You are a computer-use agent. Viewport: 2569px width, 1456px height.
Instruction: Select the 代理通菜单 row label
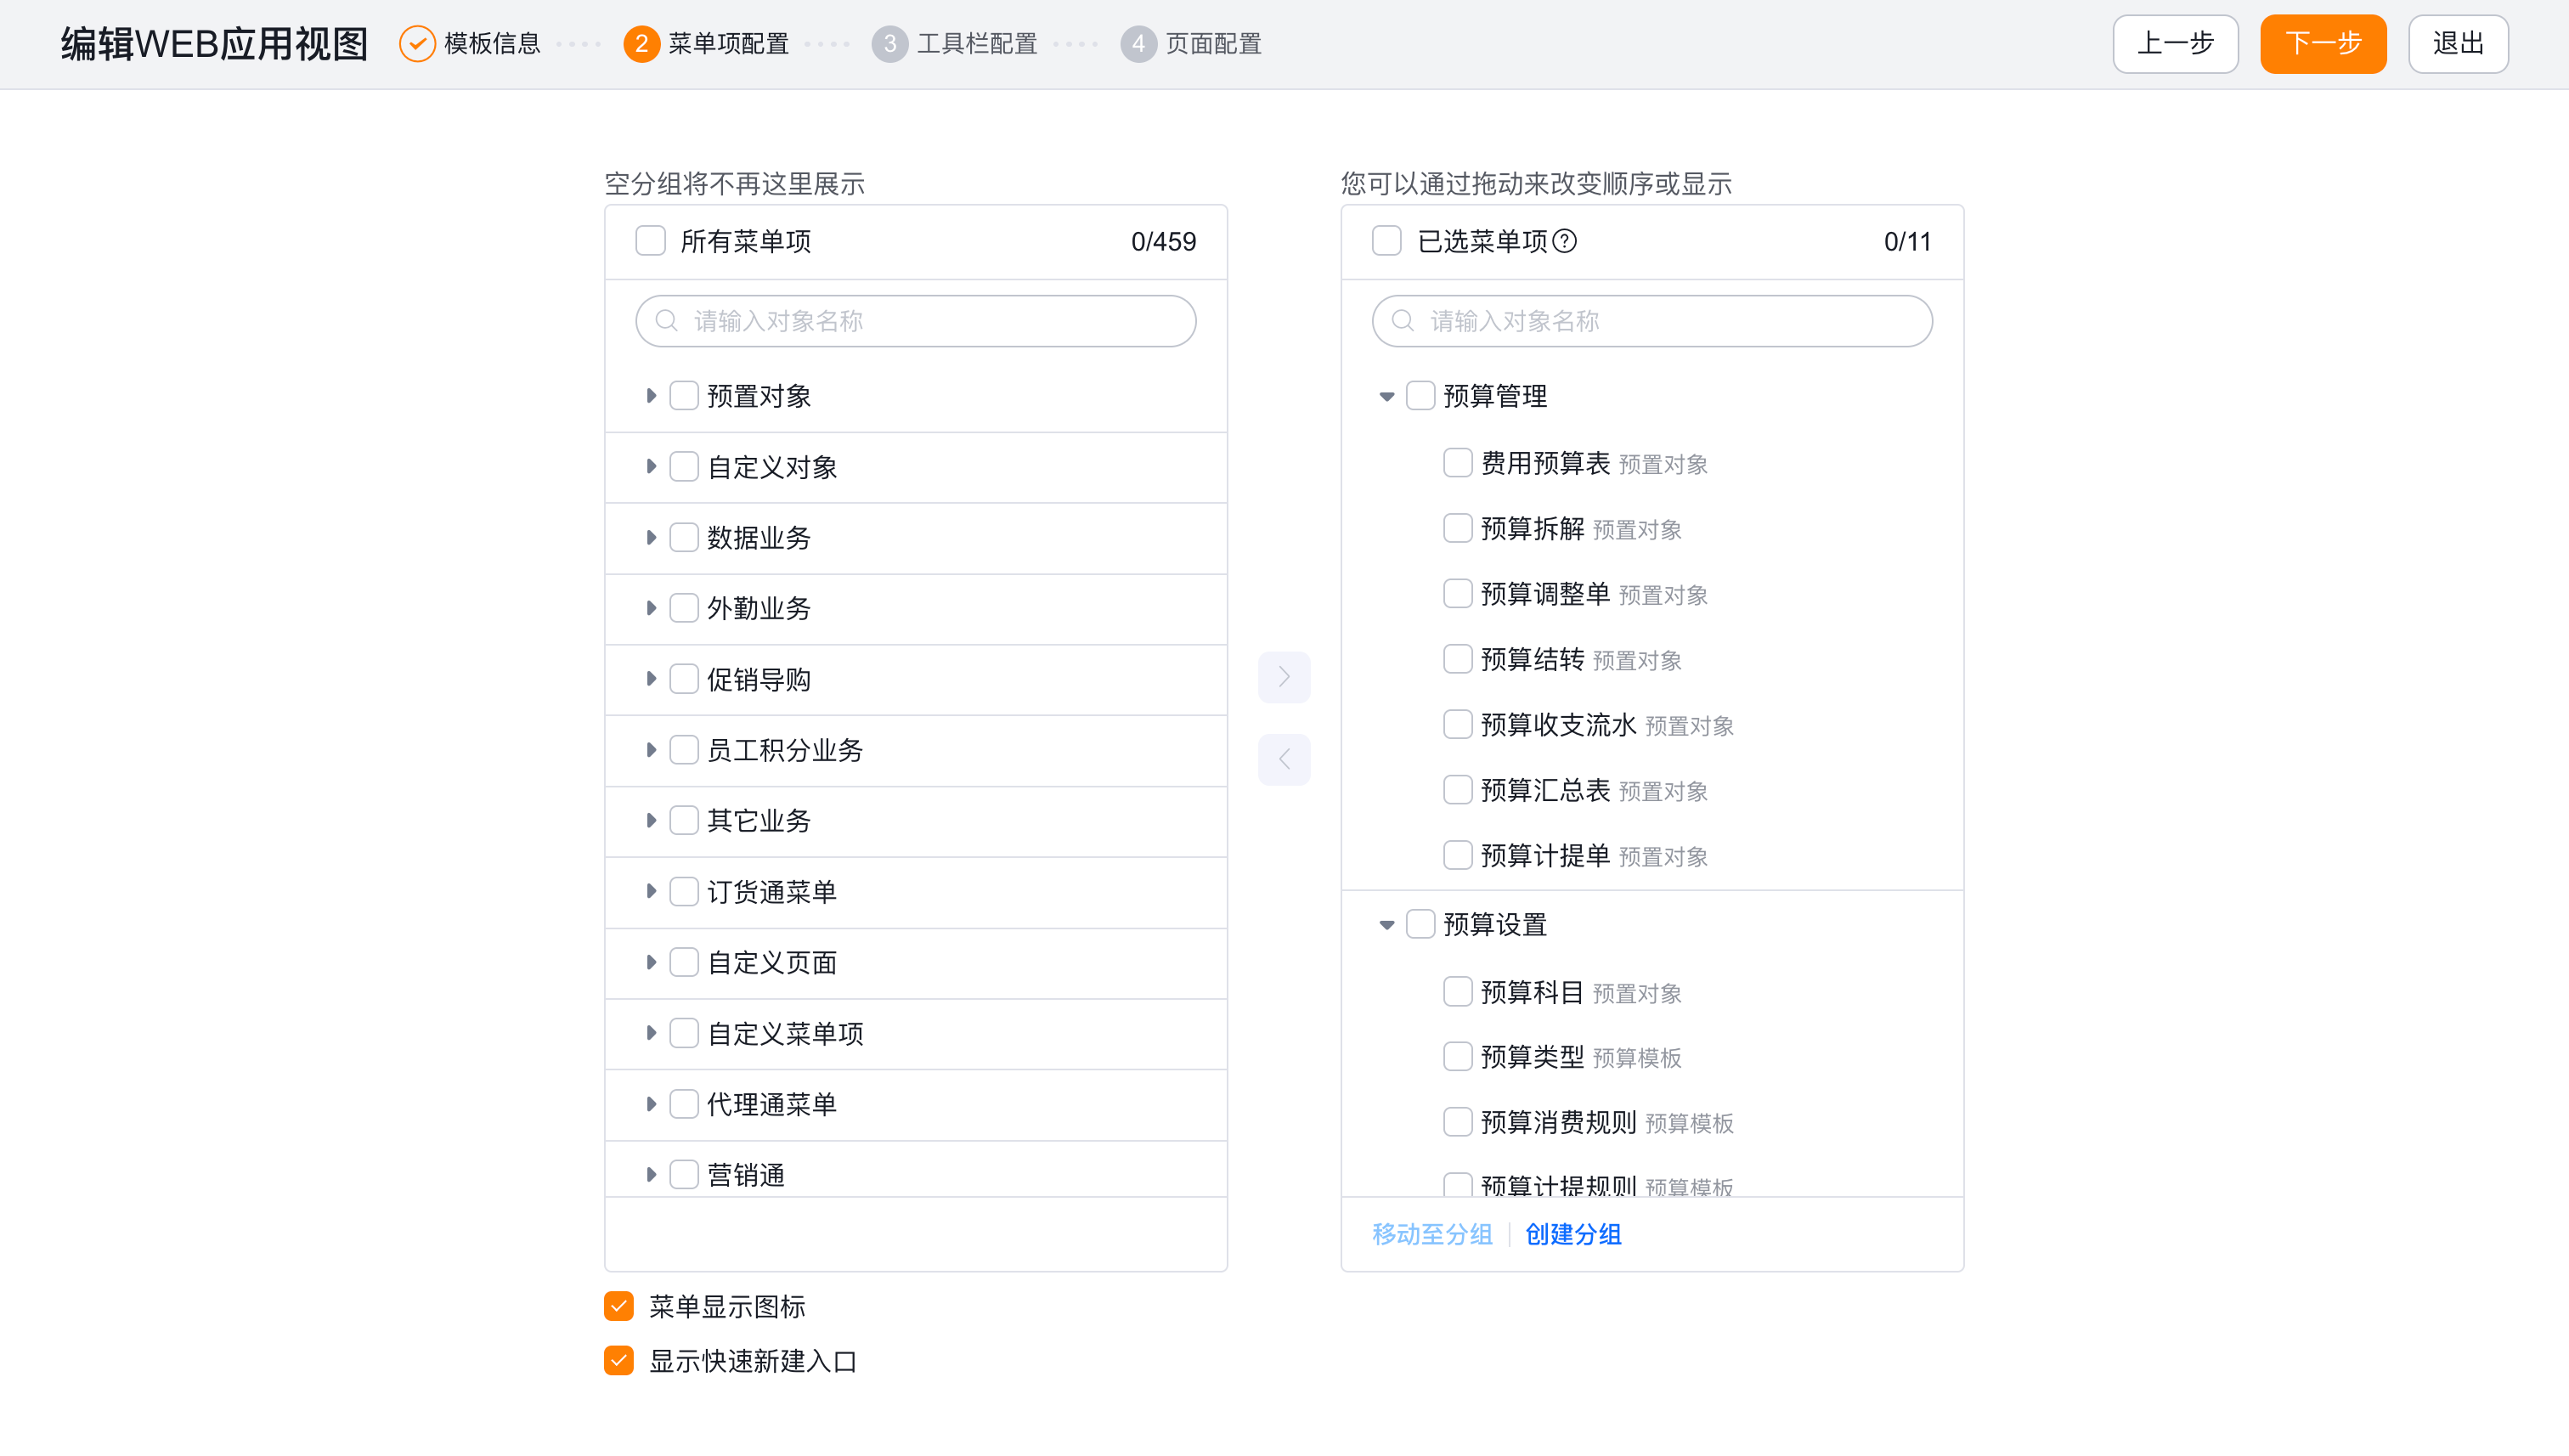click(x=772, y=1105)
